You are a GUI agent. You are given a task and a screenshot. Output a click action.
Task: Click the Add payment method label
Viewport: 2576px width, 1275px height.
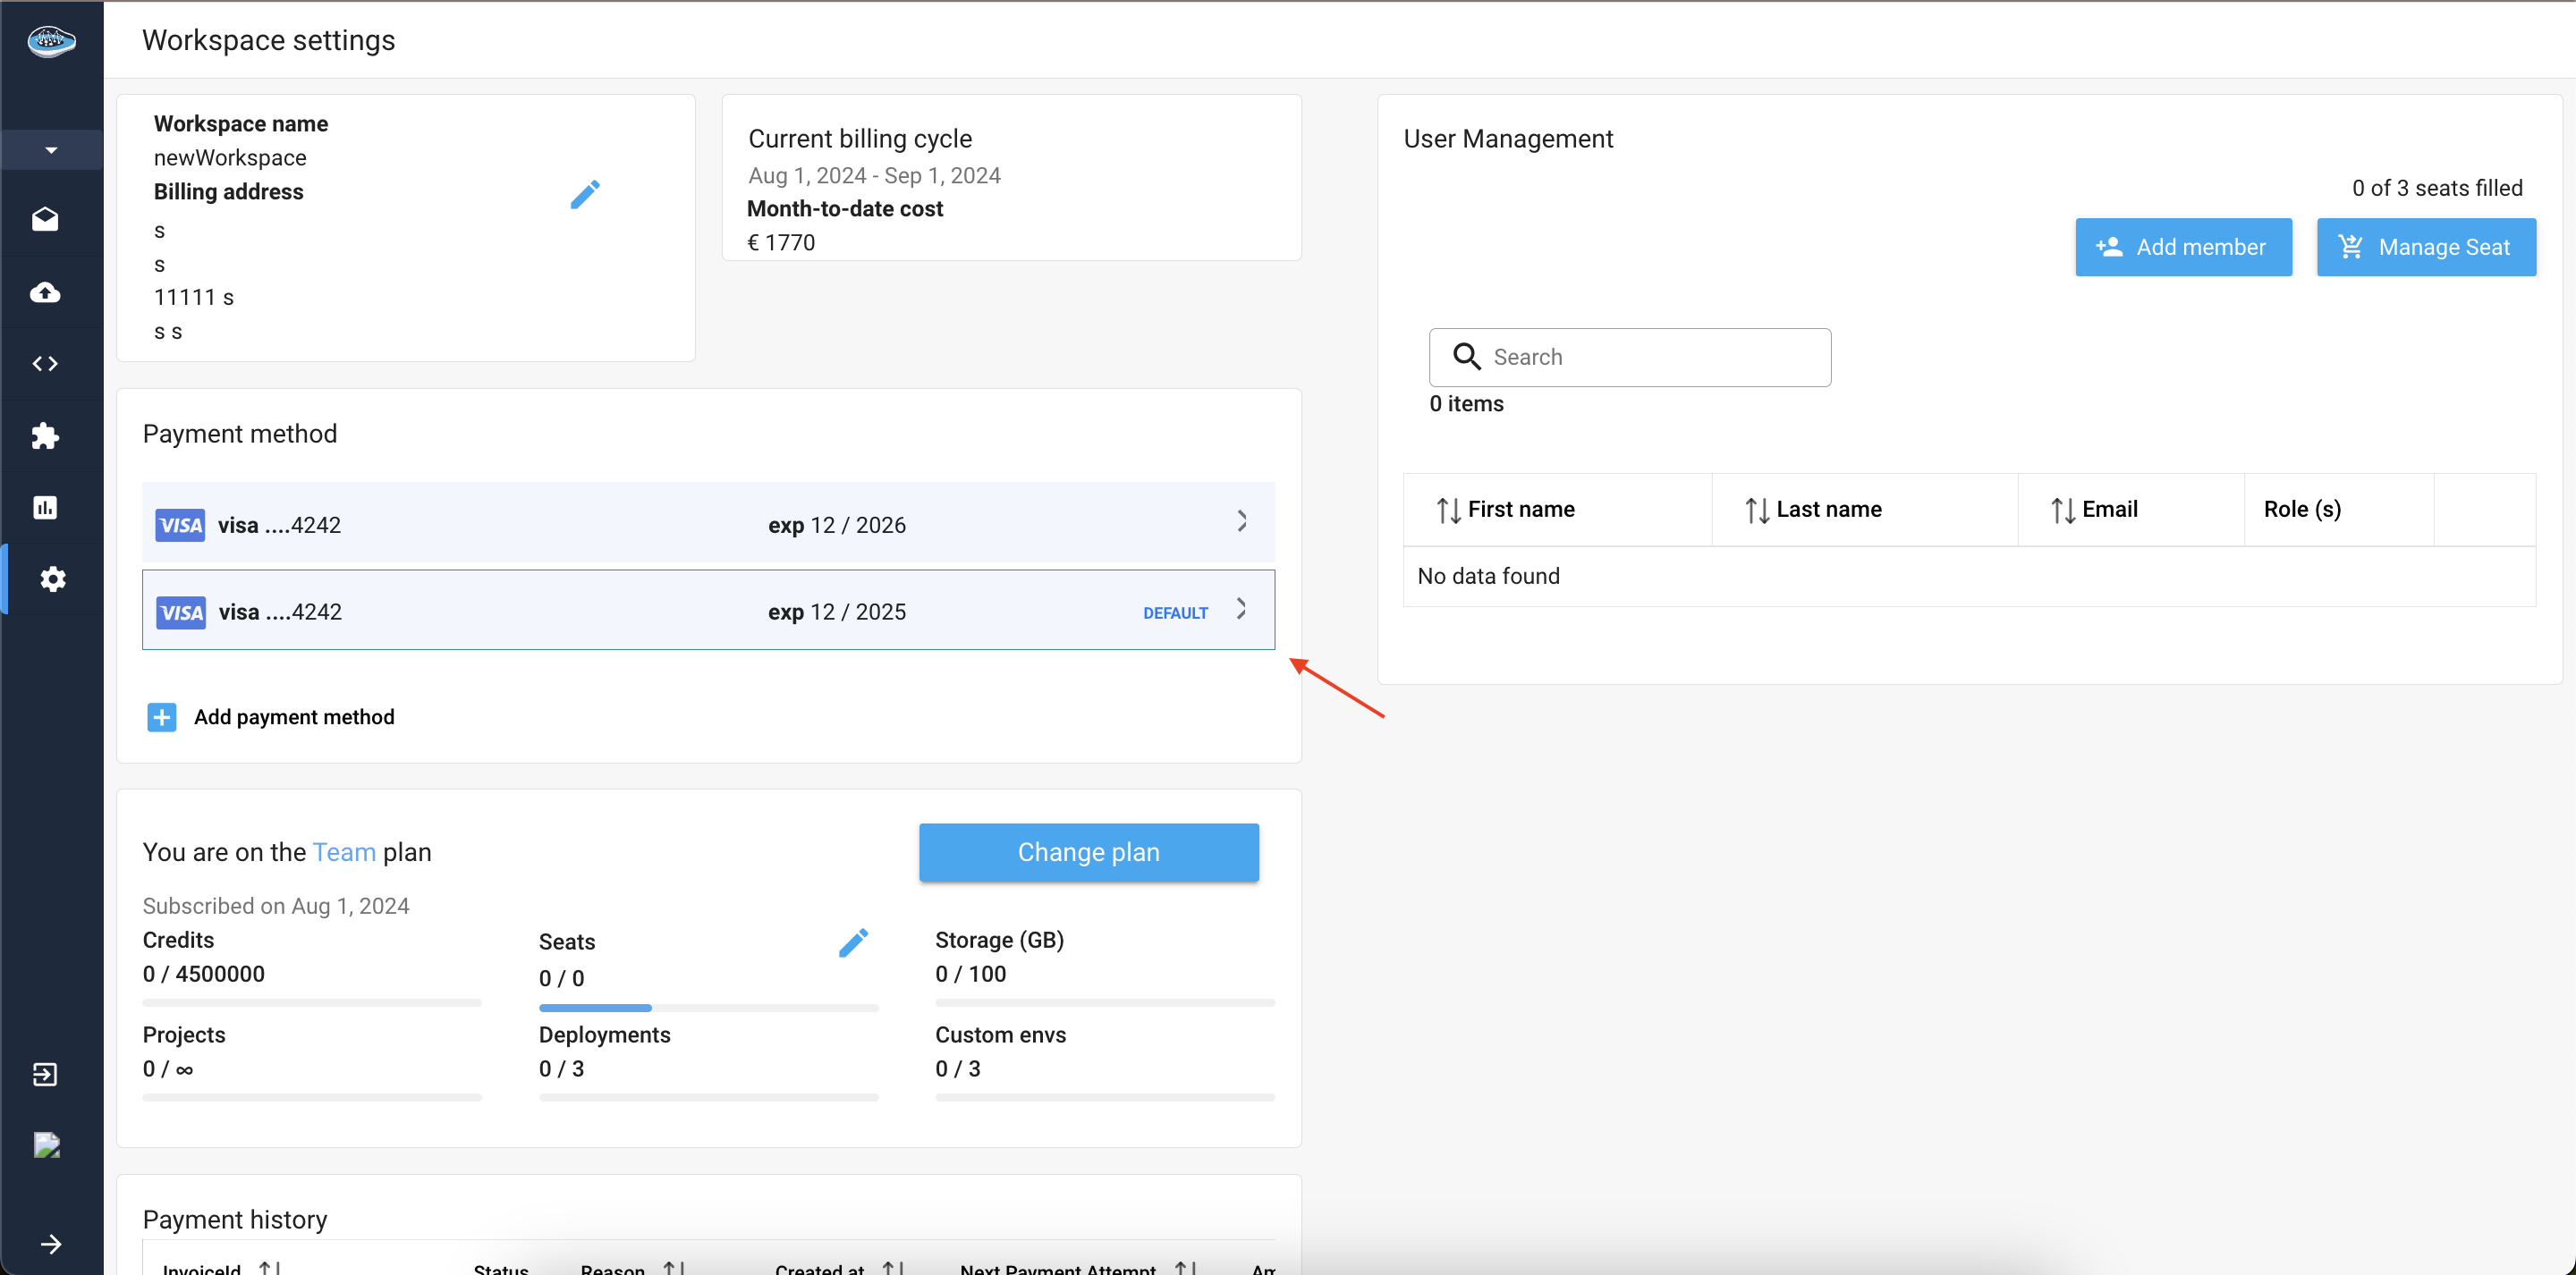click(x=294, y=717)
